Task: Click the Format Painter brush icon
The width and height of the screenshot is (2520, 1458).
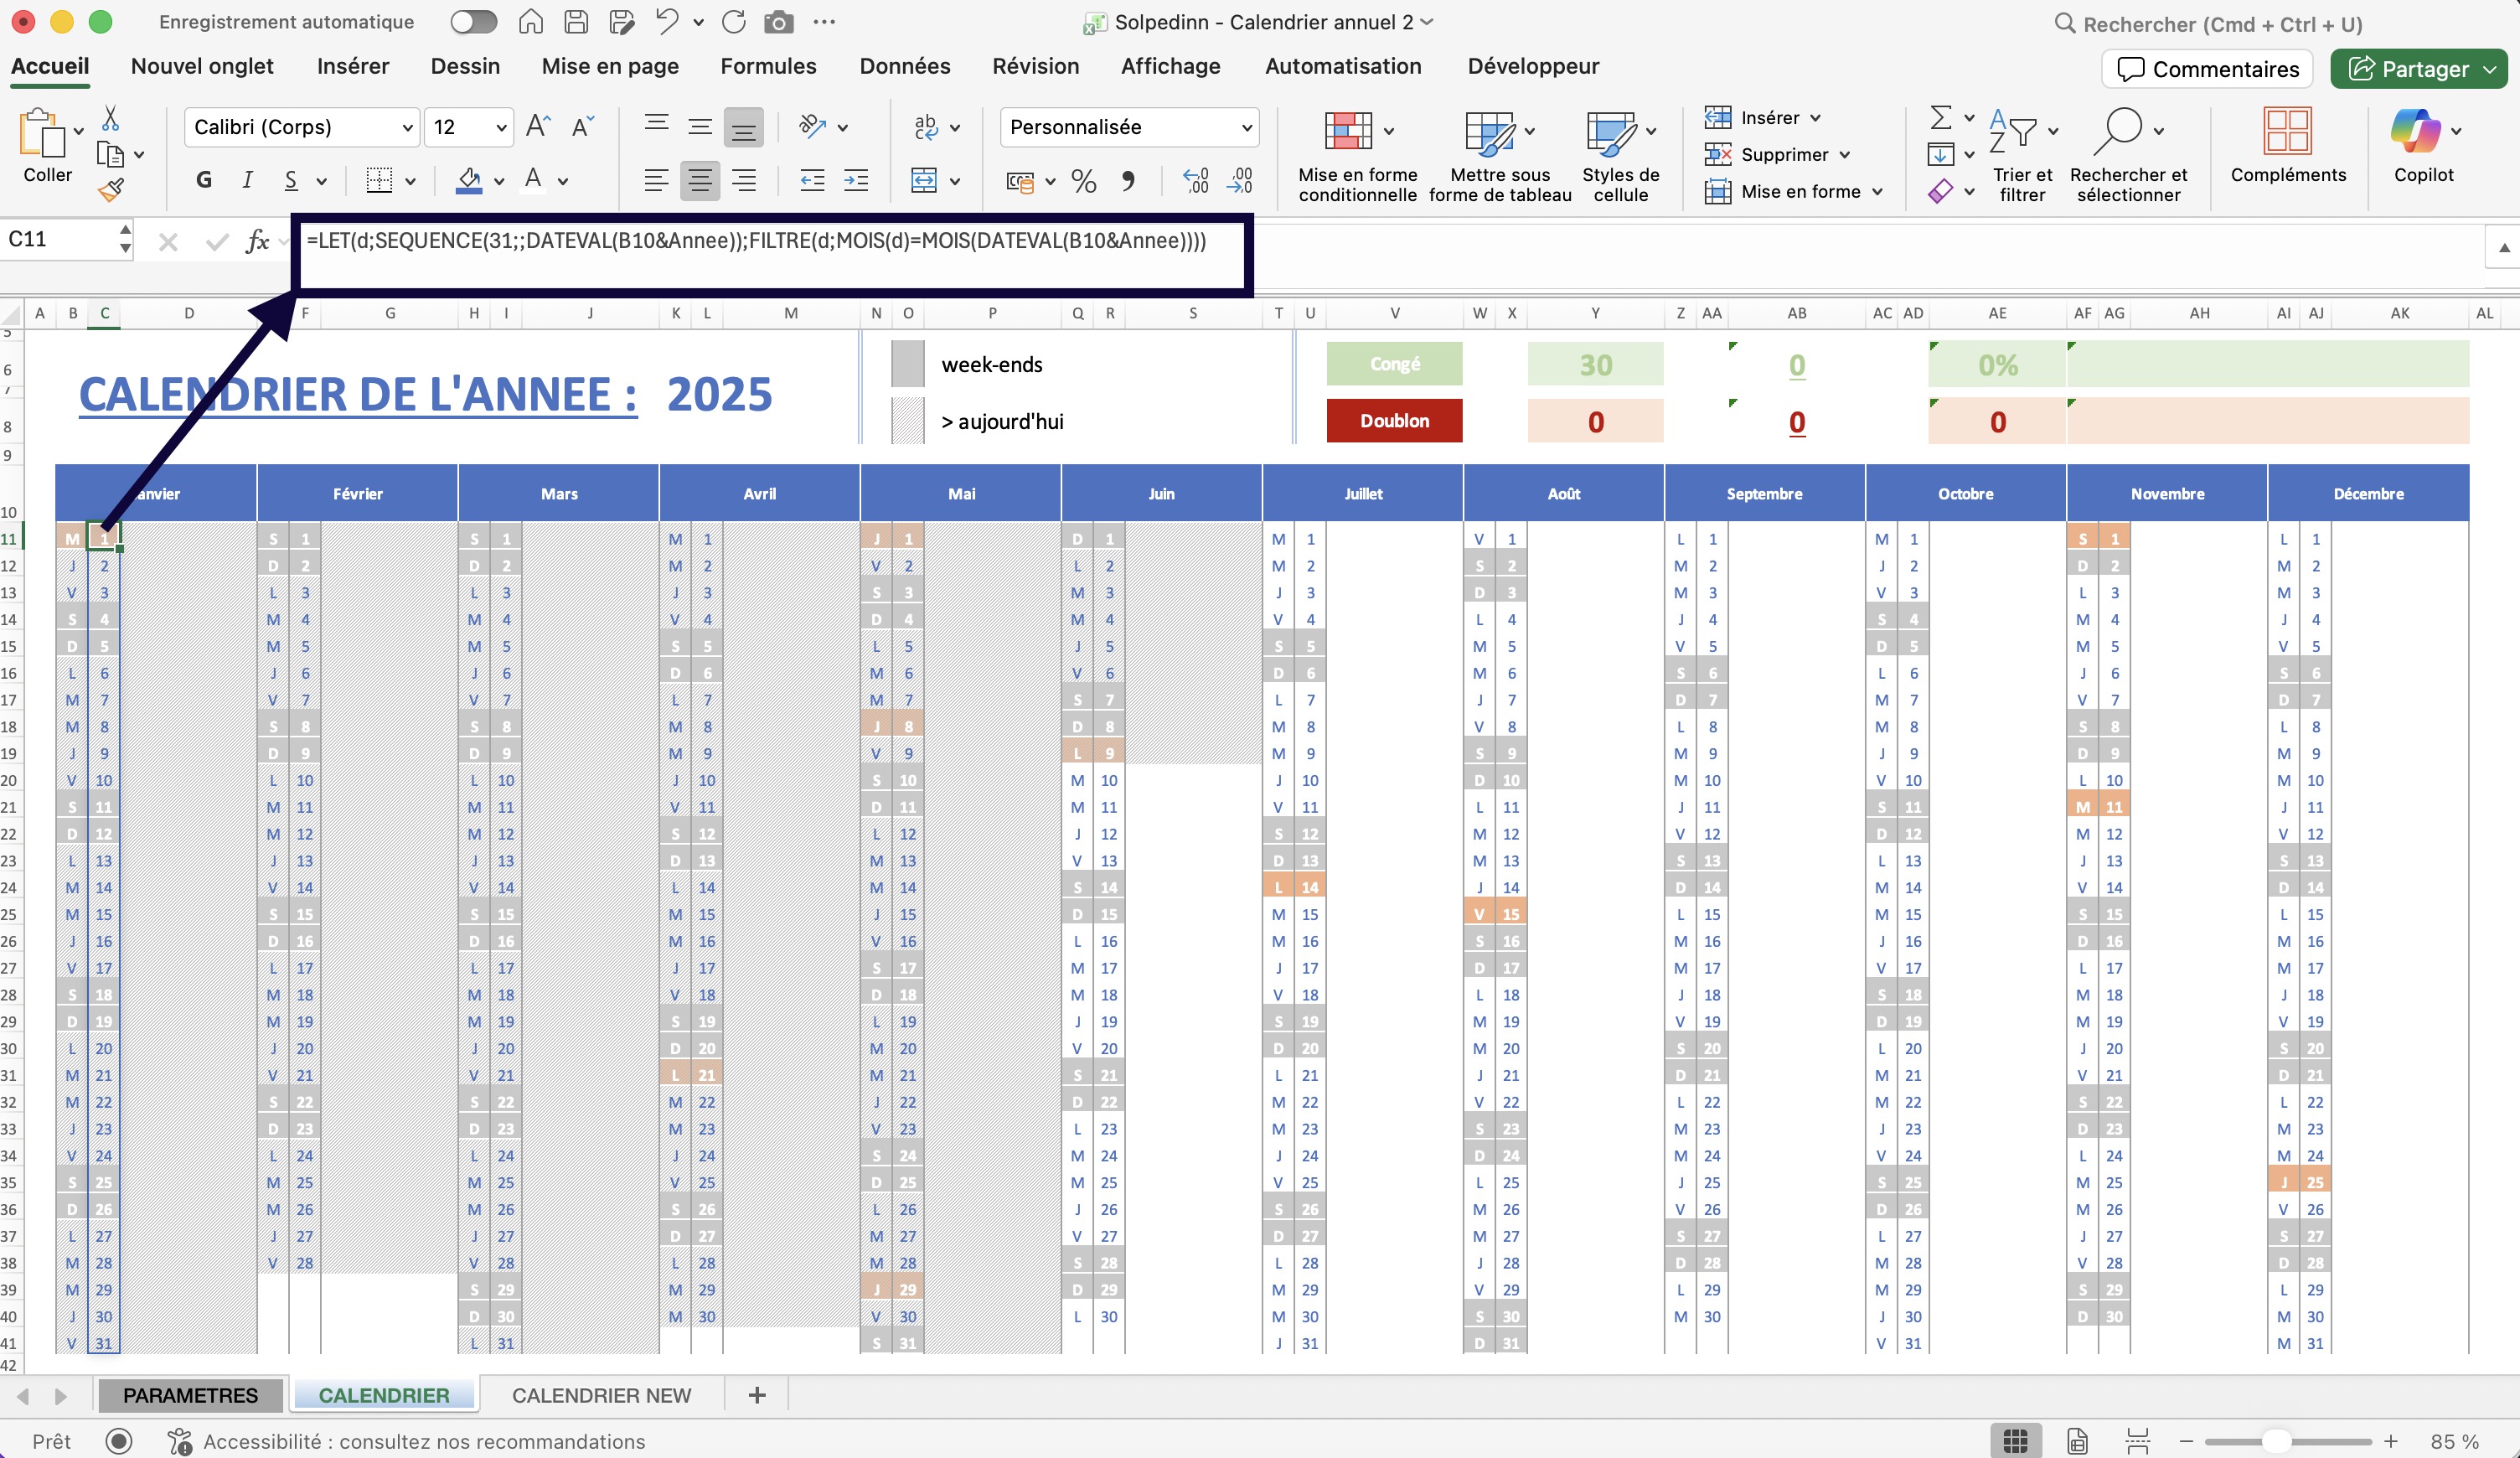Action: [x=111, y=189]
